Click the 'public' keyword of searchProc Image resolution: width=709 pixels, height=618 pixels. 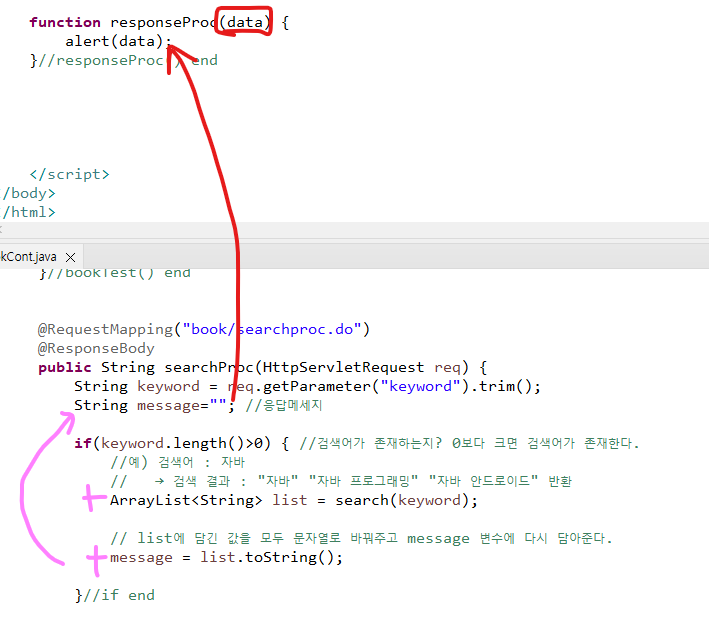point(65,367)
